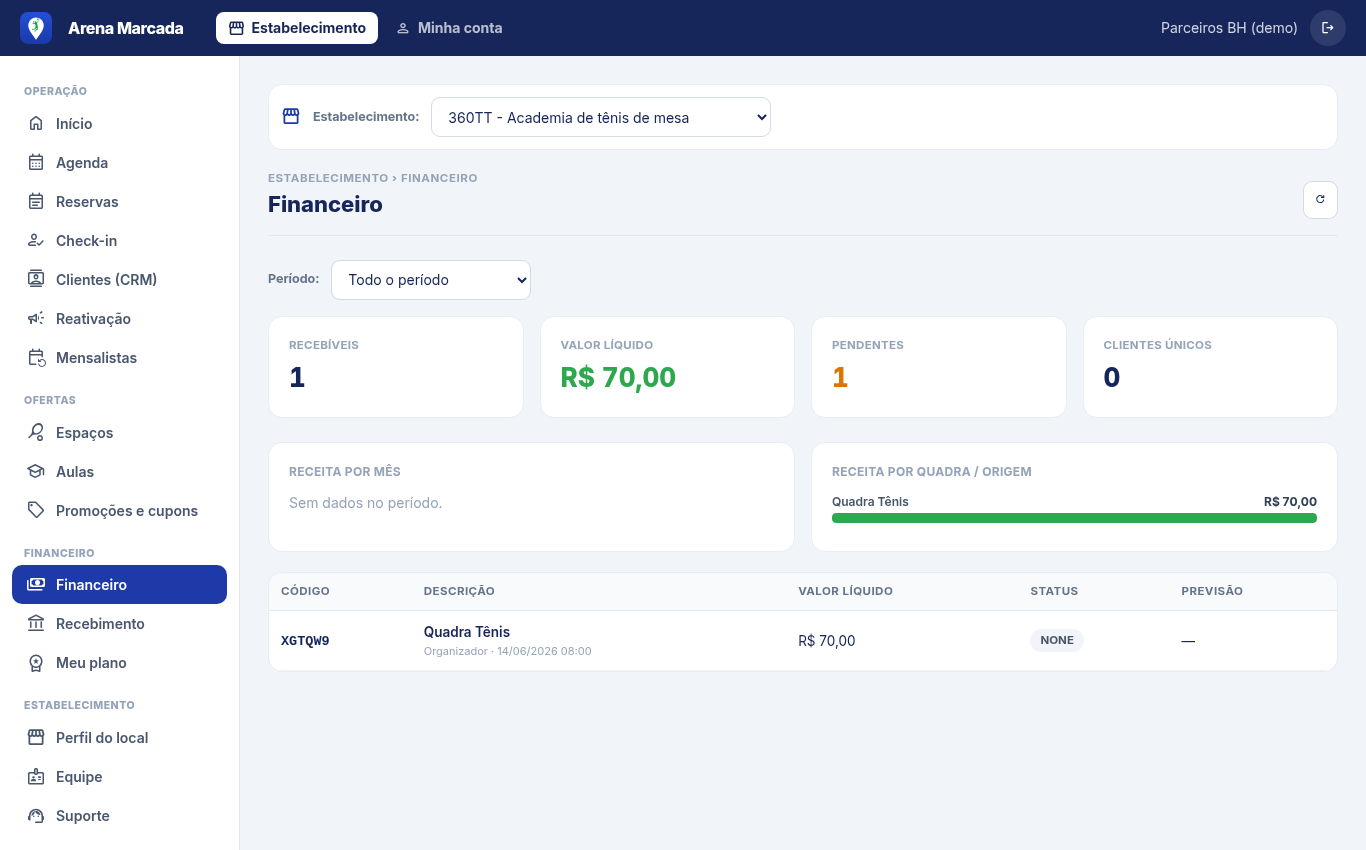This screenshot has height=850, width=1366.
Task: Click the Check-in person icon
Action: (x=36, y=241)
